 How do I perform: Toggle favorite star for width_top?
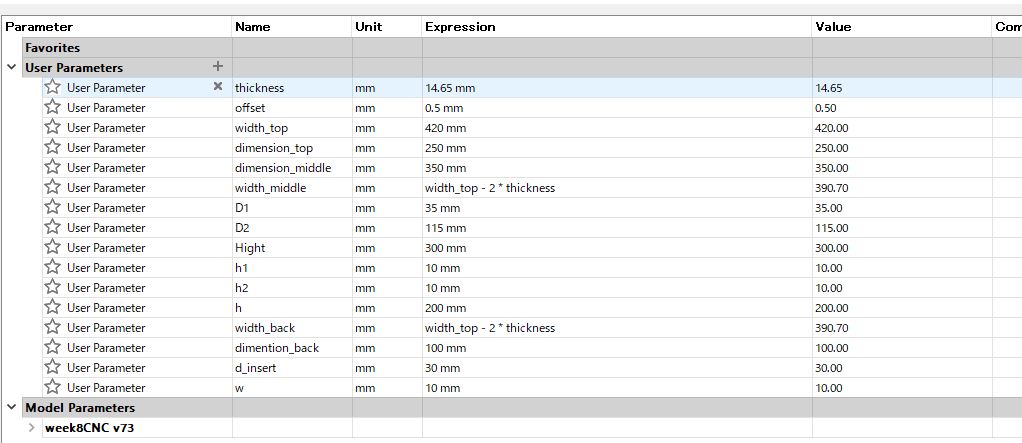coord(53,128)
